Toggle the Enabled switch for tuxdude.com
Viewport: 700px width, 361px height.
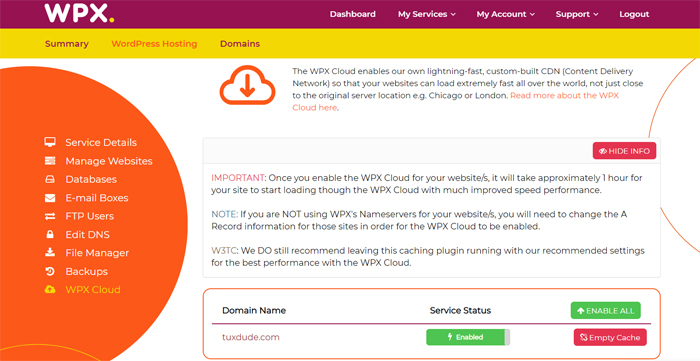[468, 337]
